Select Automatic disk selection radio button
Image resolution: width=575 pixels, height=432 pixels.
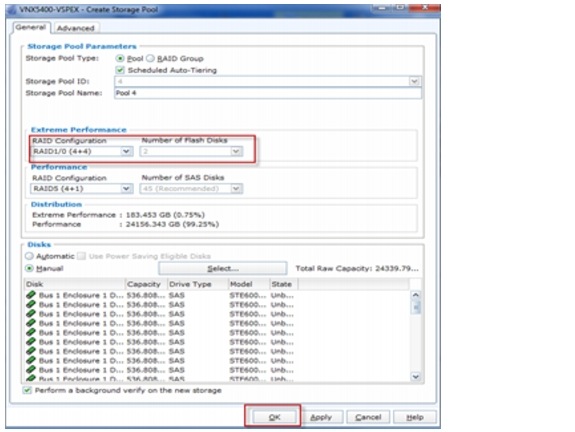point(29,256)
